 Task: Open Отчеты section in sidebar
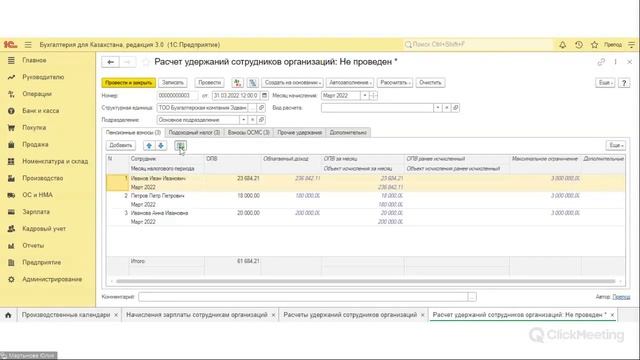[33, 245]
